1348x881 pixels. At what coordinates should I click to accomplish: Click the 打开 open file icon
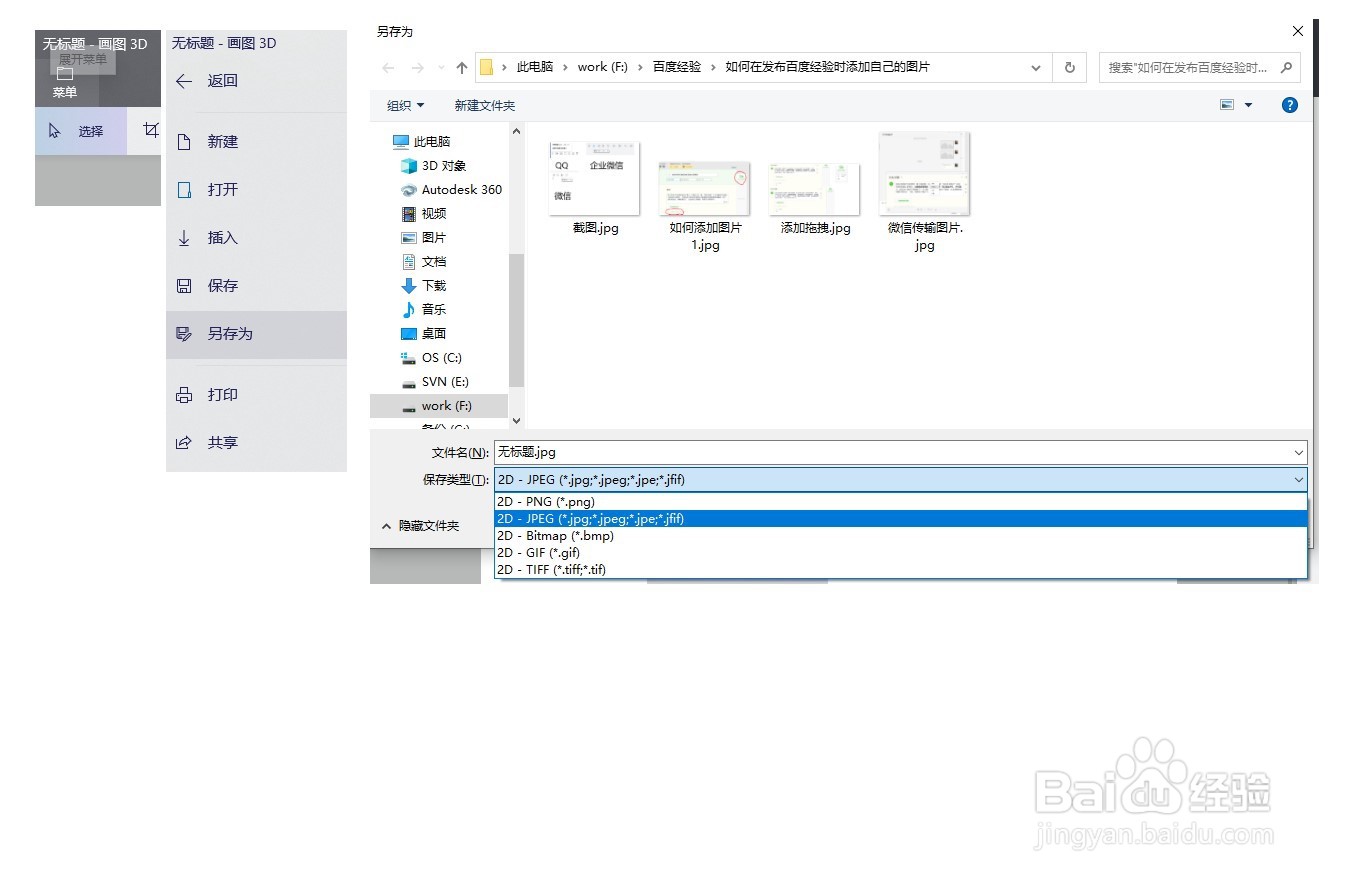(184, 190)
